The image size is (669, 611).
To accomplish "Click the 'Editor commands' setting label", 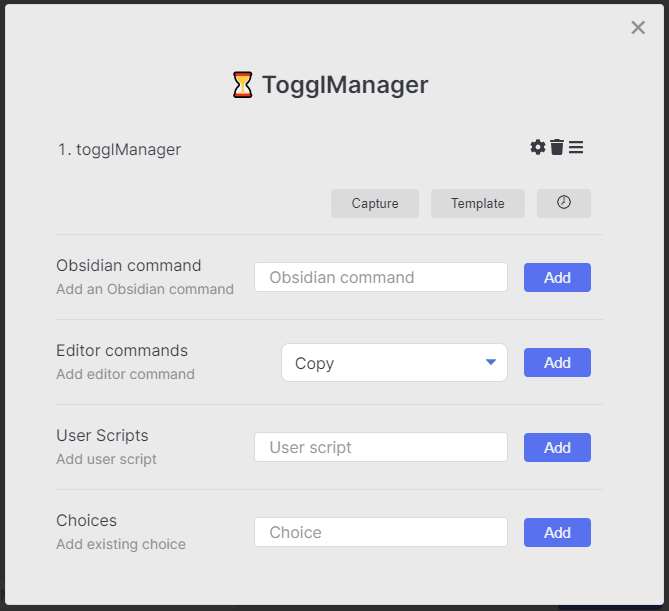I will [x=122, y=351].
